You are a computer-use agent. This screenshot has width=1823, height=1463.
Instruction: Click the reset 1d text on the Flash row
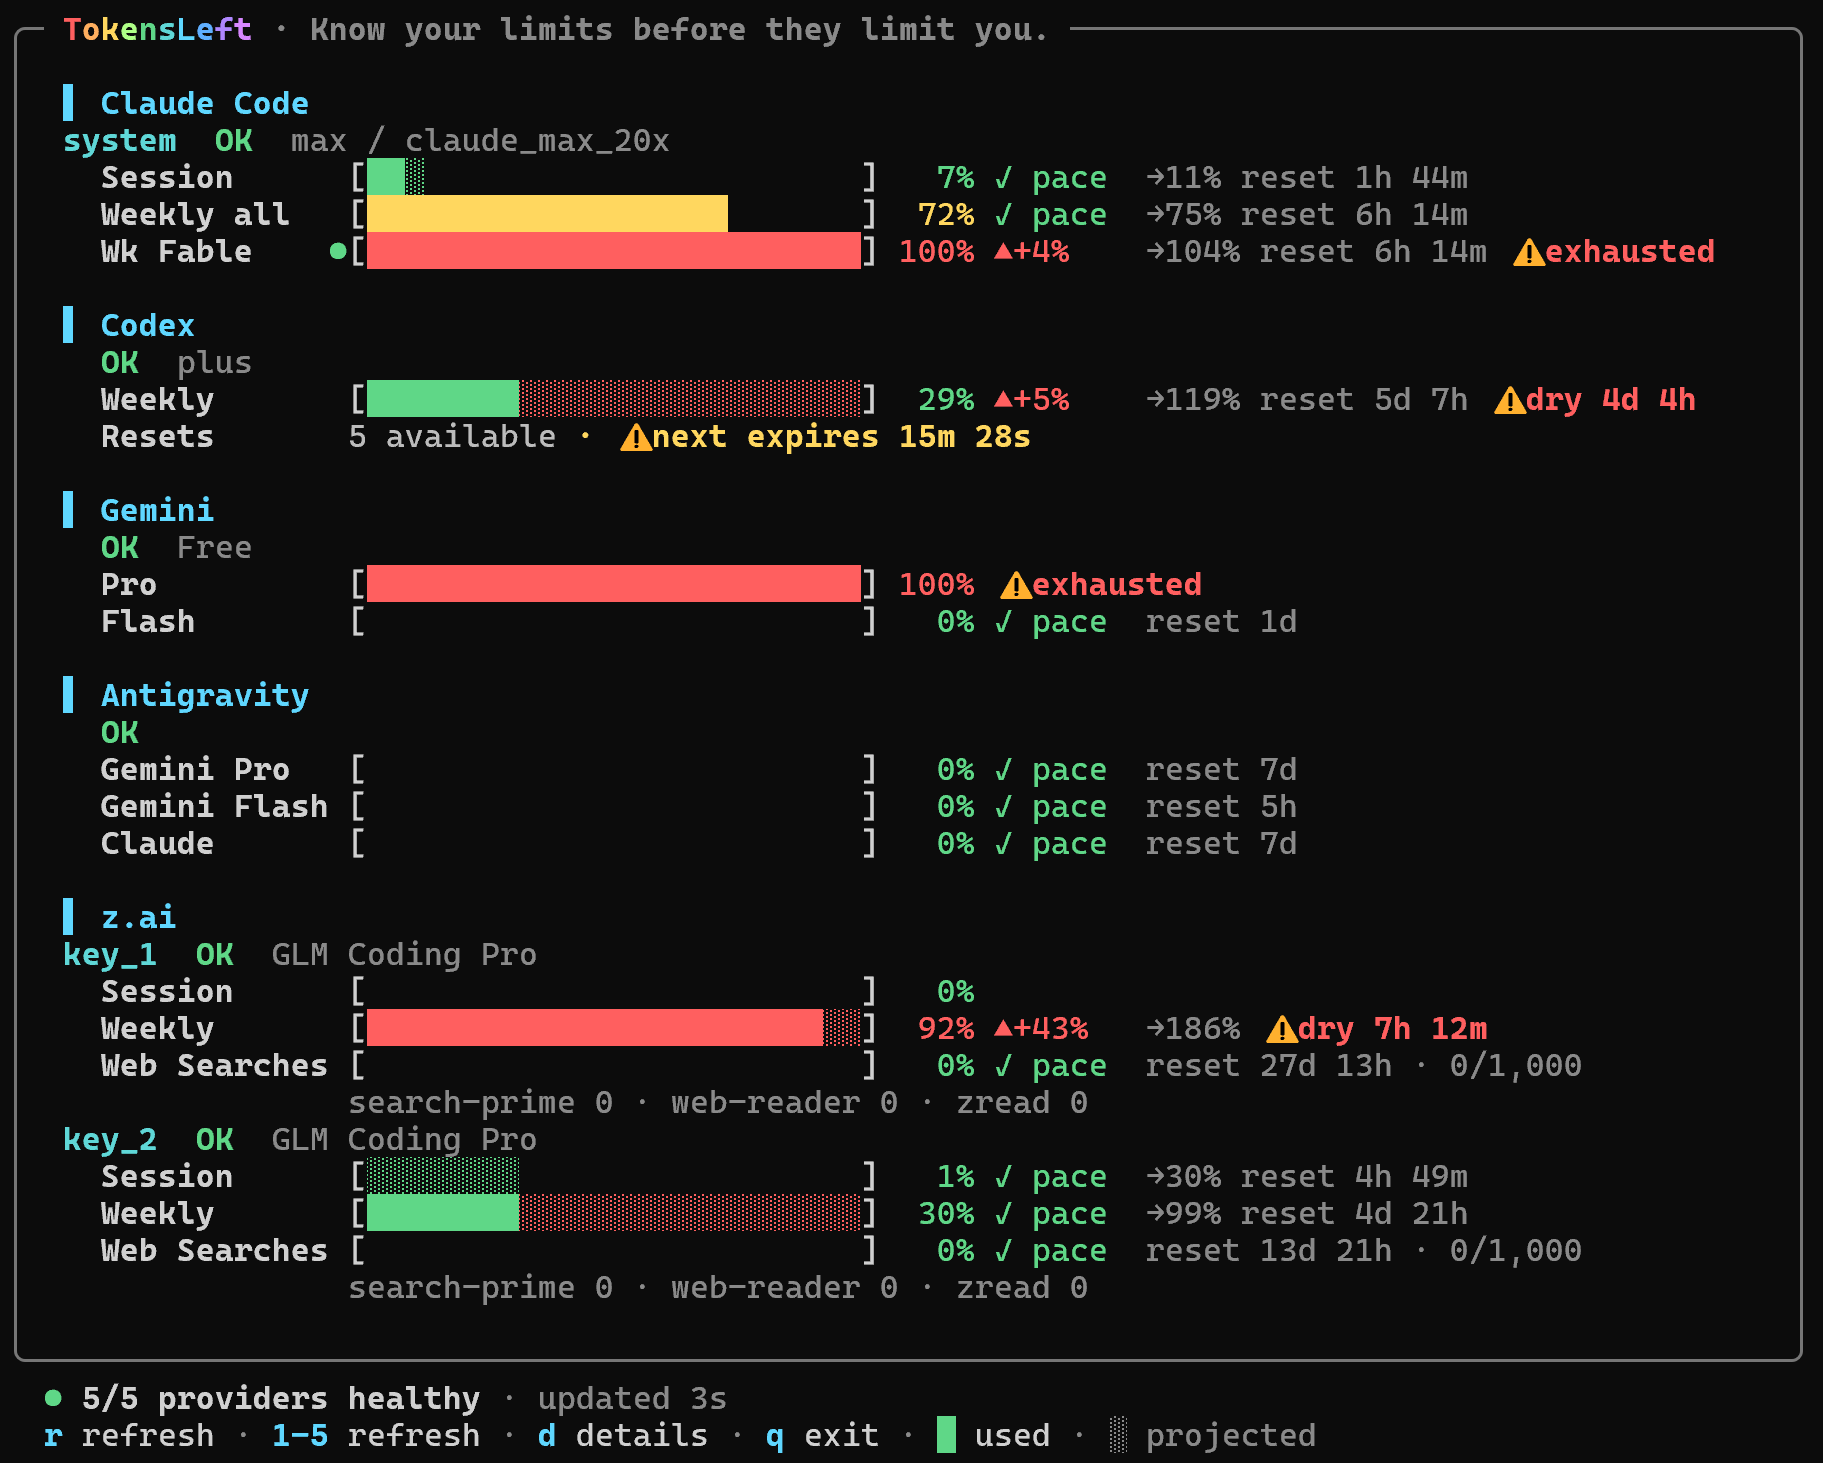click(x=1221, y=622)
